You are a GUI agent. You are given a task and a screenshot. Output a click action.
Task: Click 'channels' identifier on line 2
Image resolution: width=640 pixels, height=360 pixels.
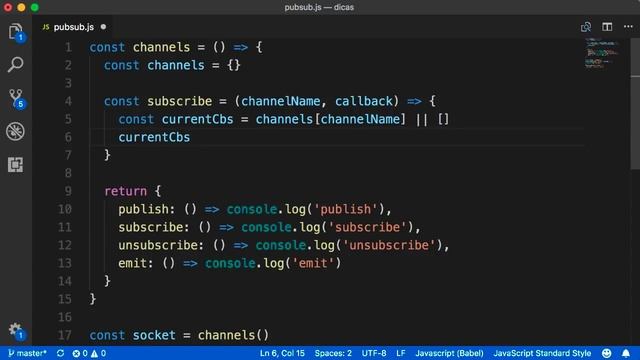tap(176, 65)
